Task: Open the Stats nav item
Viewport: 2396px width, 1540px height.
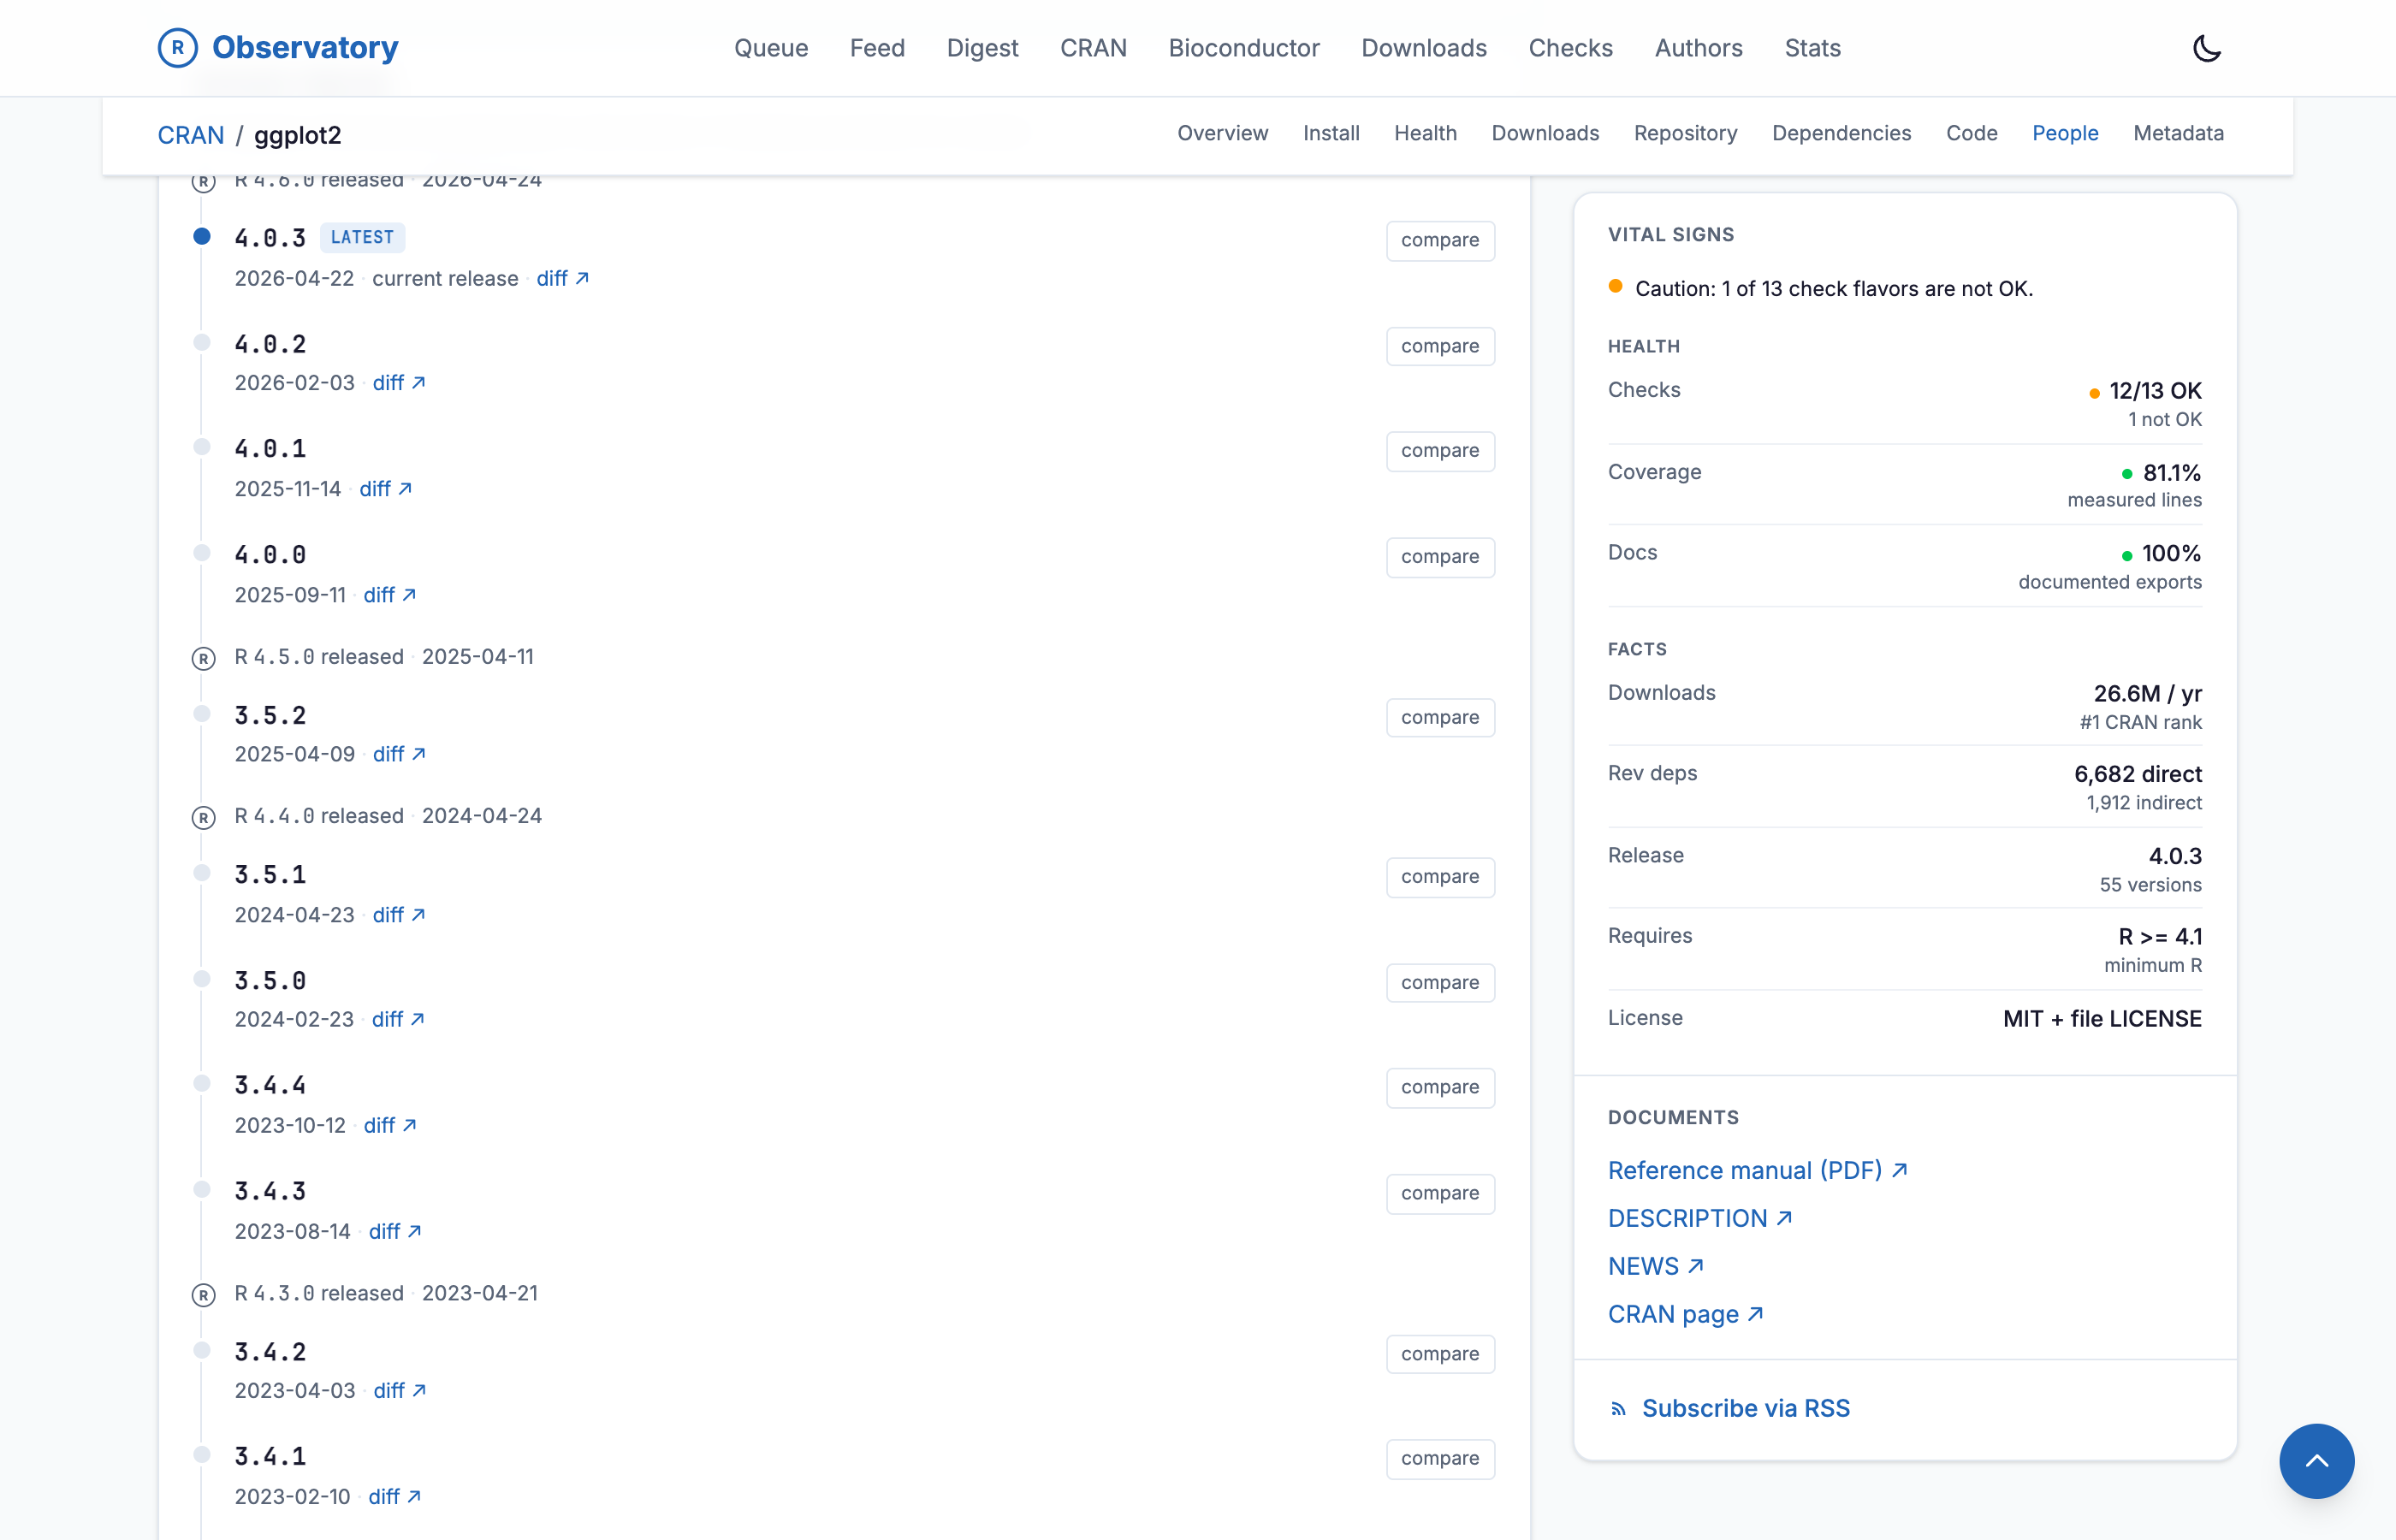Action: click(x=1812, y=48)
